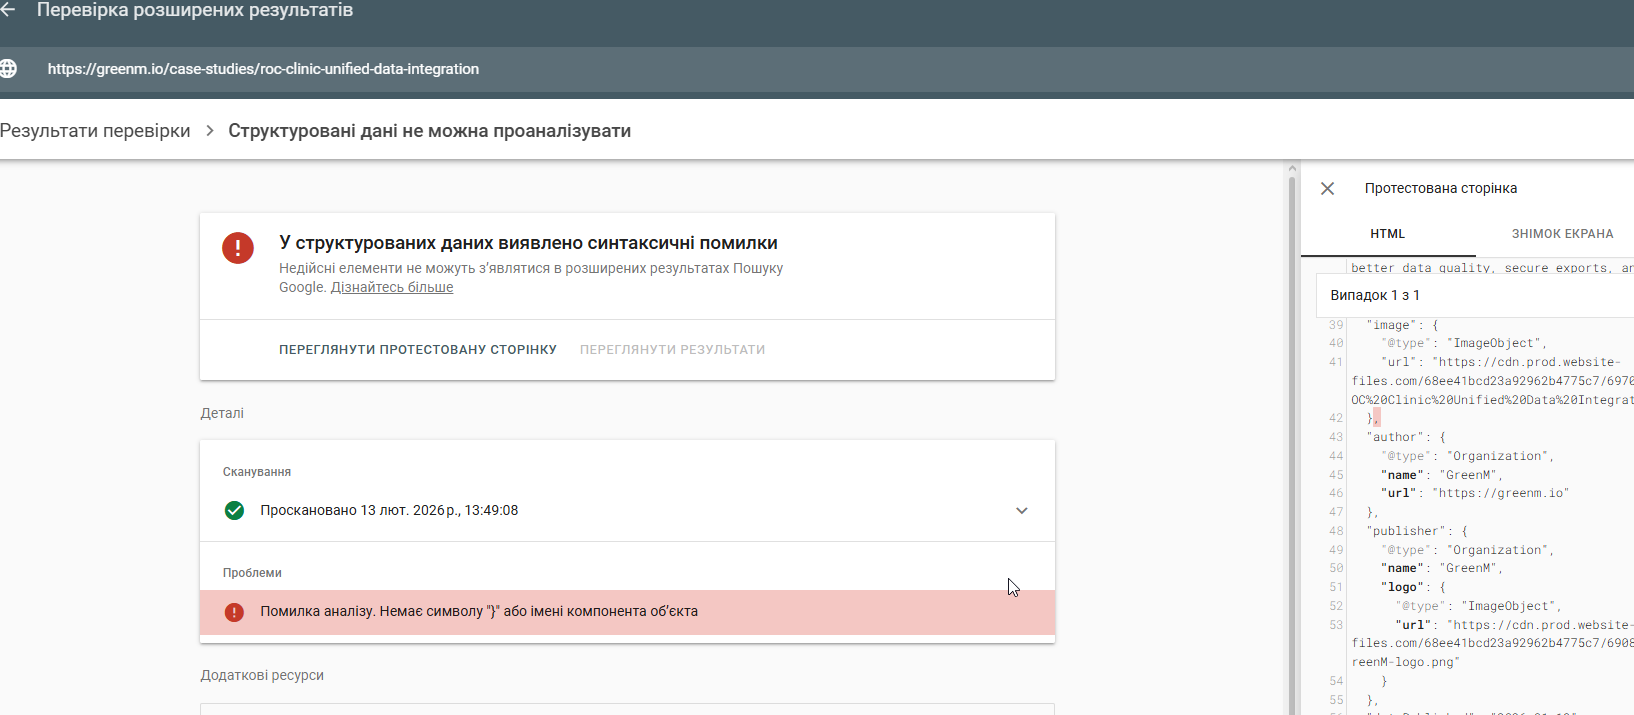This screenshot has width=1634, height=715.
Task: Click the highlighted error marker on line 42
Action: click(1376, 419)
